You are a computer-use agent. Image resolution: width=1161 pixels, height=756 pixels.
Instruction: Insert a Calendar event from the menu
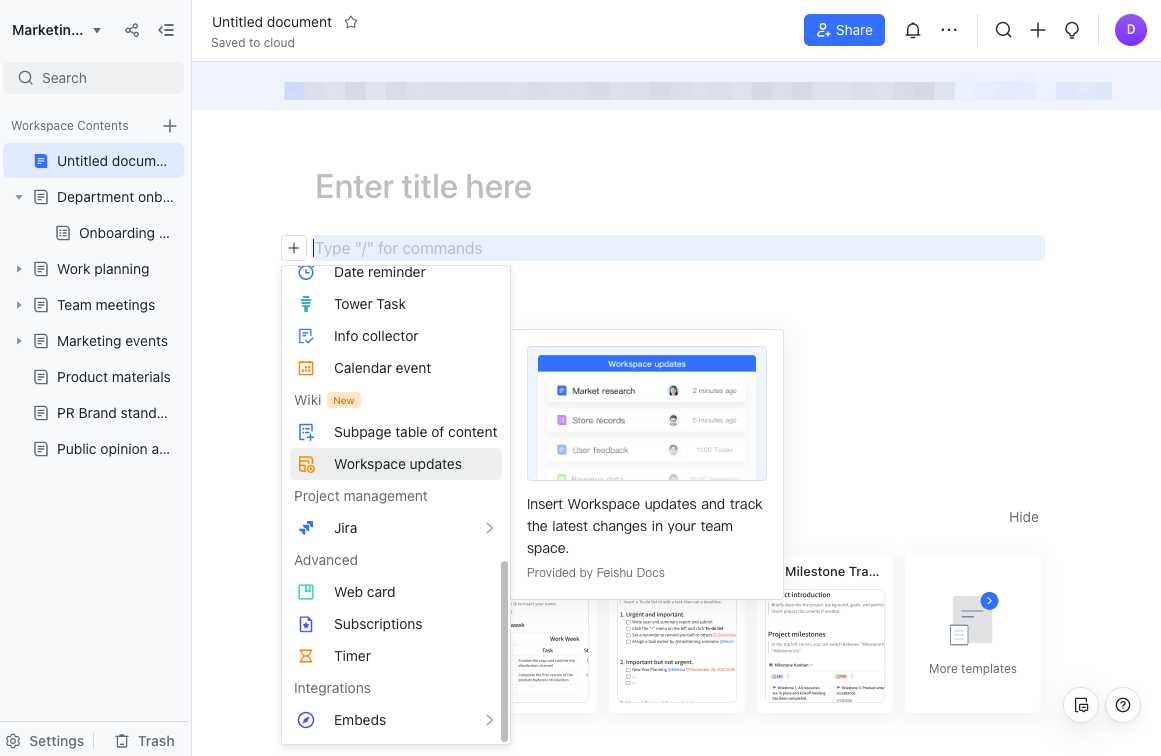tap(382, 367)
